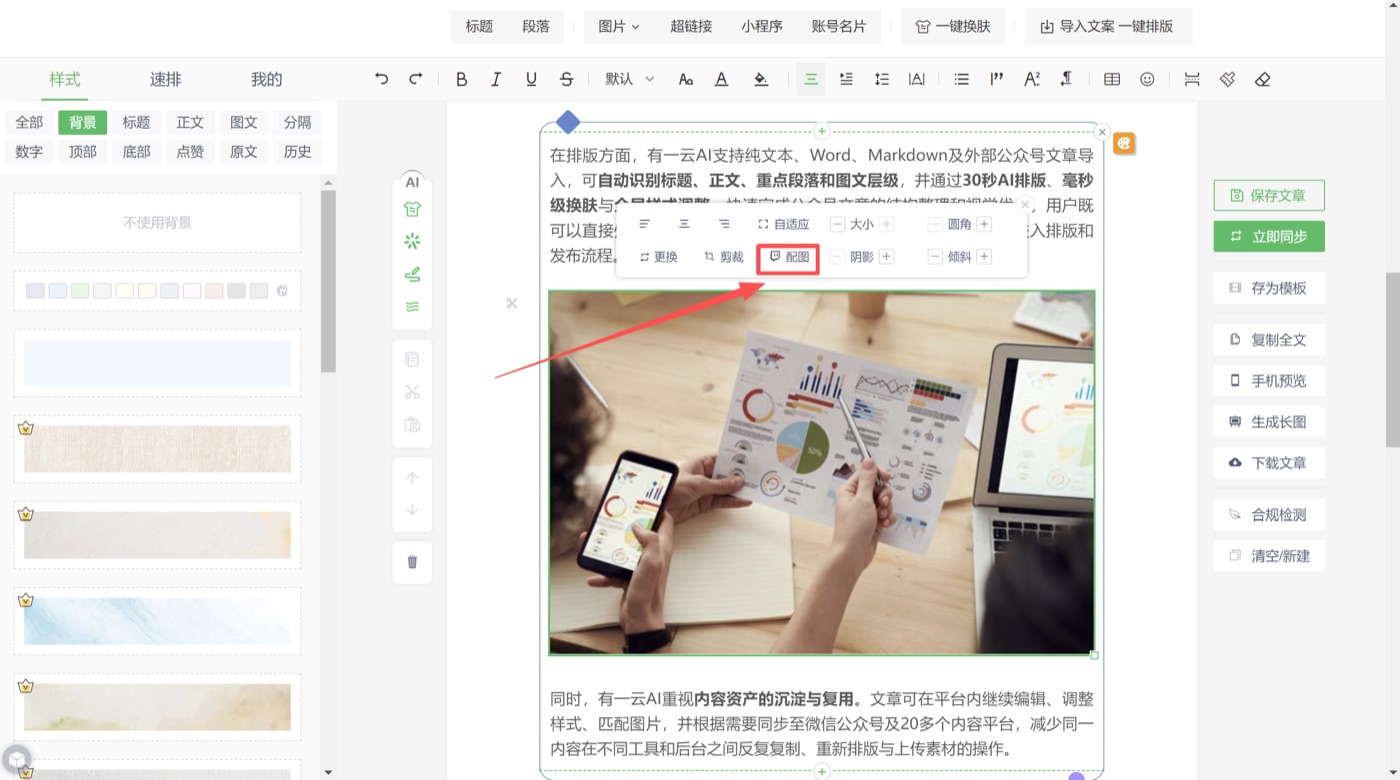1400x780 pixels.
Task: Pick the light green color swatch
Action: click(80, 291)
